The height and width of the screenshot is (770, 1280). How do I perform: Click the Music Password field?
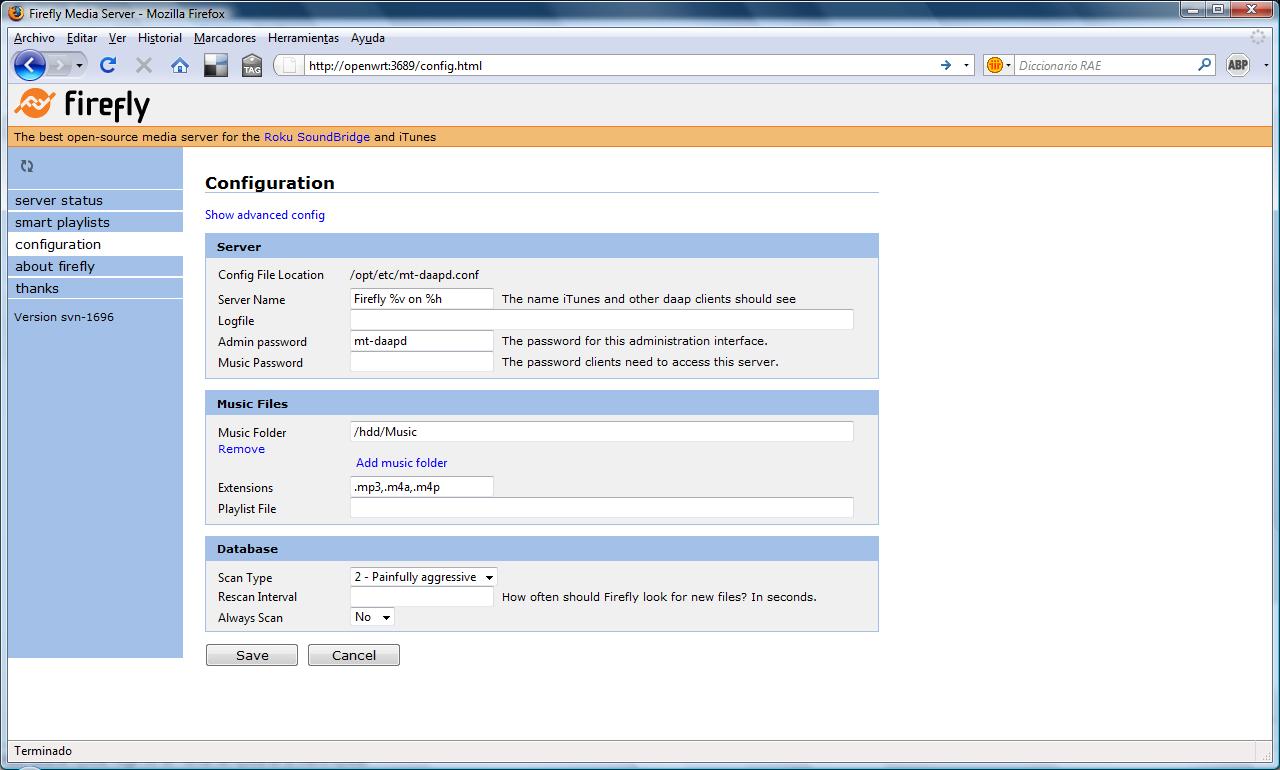(x=422, y=362)
